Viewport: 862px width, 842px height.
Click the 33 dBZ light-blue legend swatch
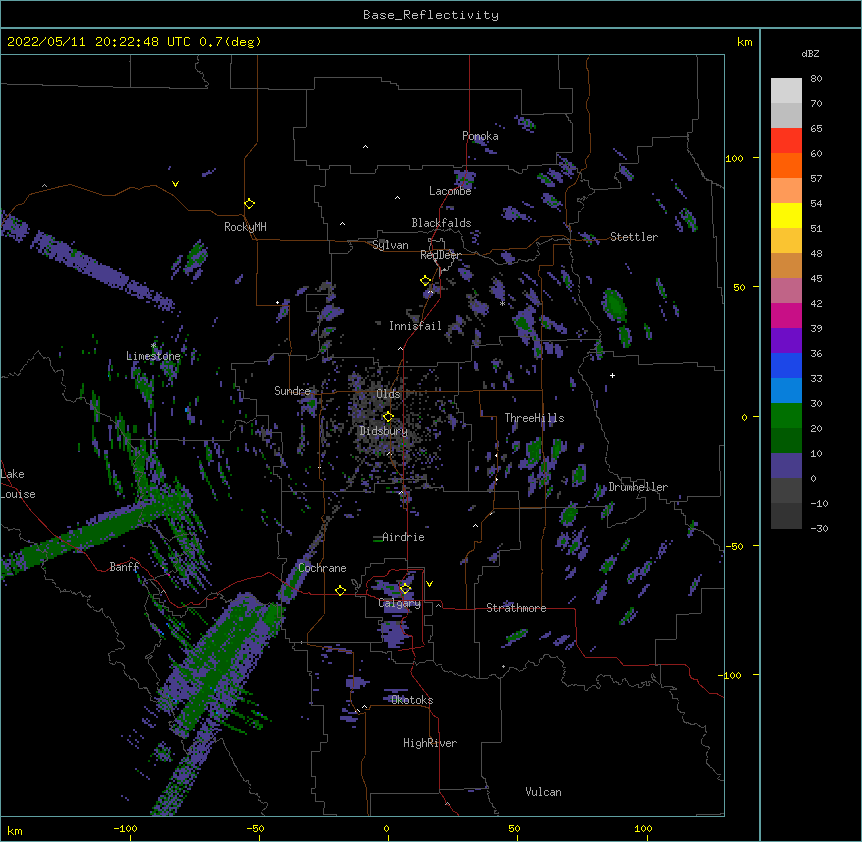(786, 390)
